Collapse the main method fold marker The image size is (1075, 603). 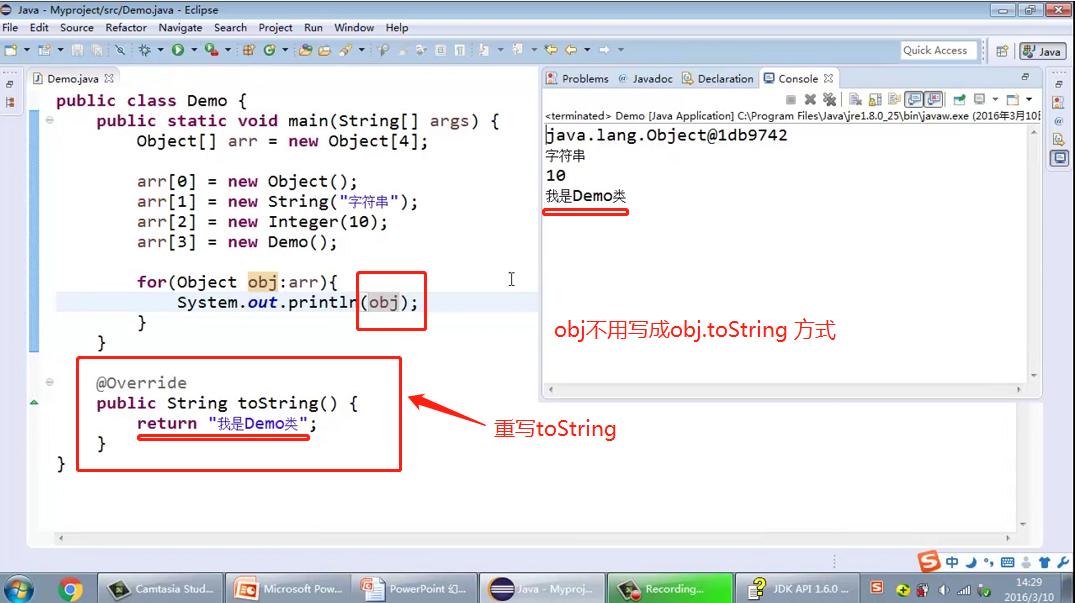tap(49, 120)
